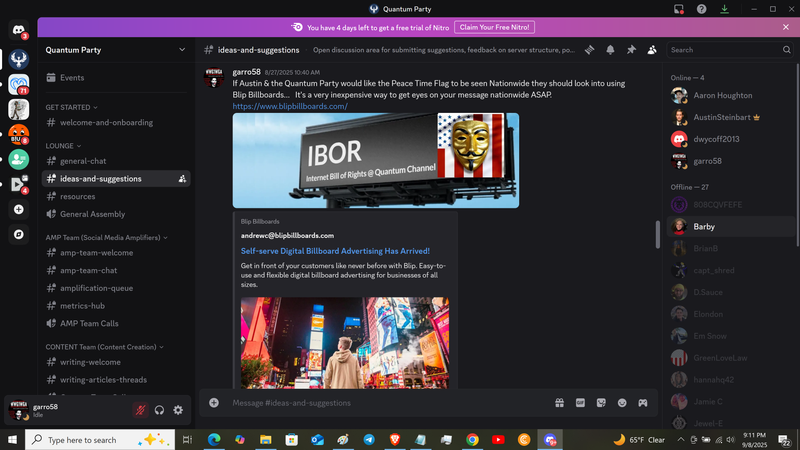Viewport: 800px width, 450px height.
Task: Click the search magnifier icon
Action: click(x=786, y=50)
